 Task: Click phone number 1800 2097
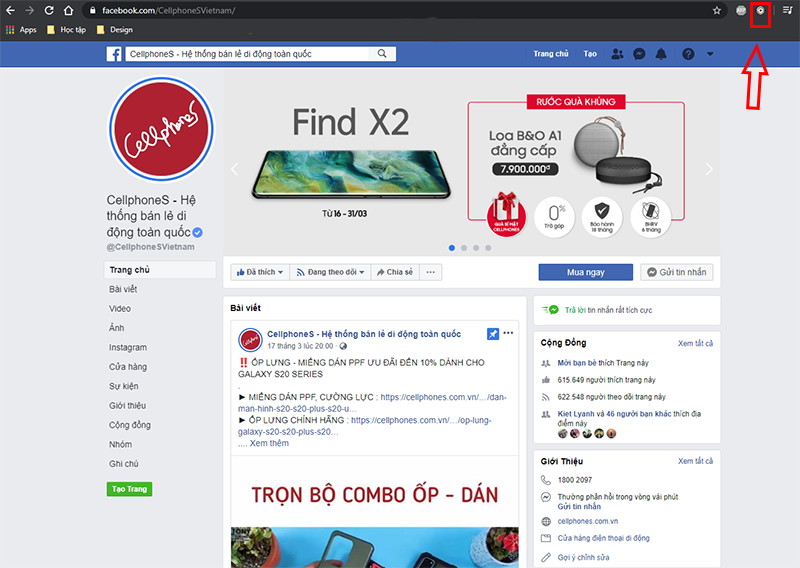pos(574,480)
